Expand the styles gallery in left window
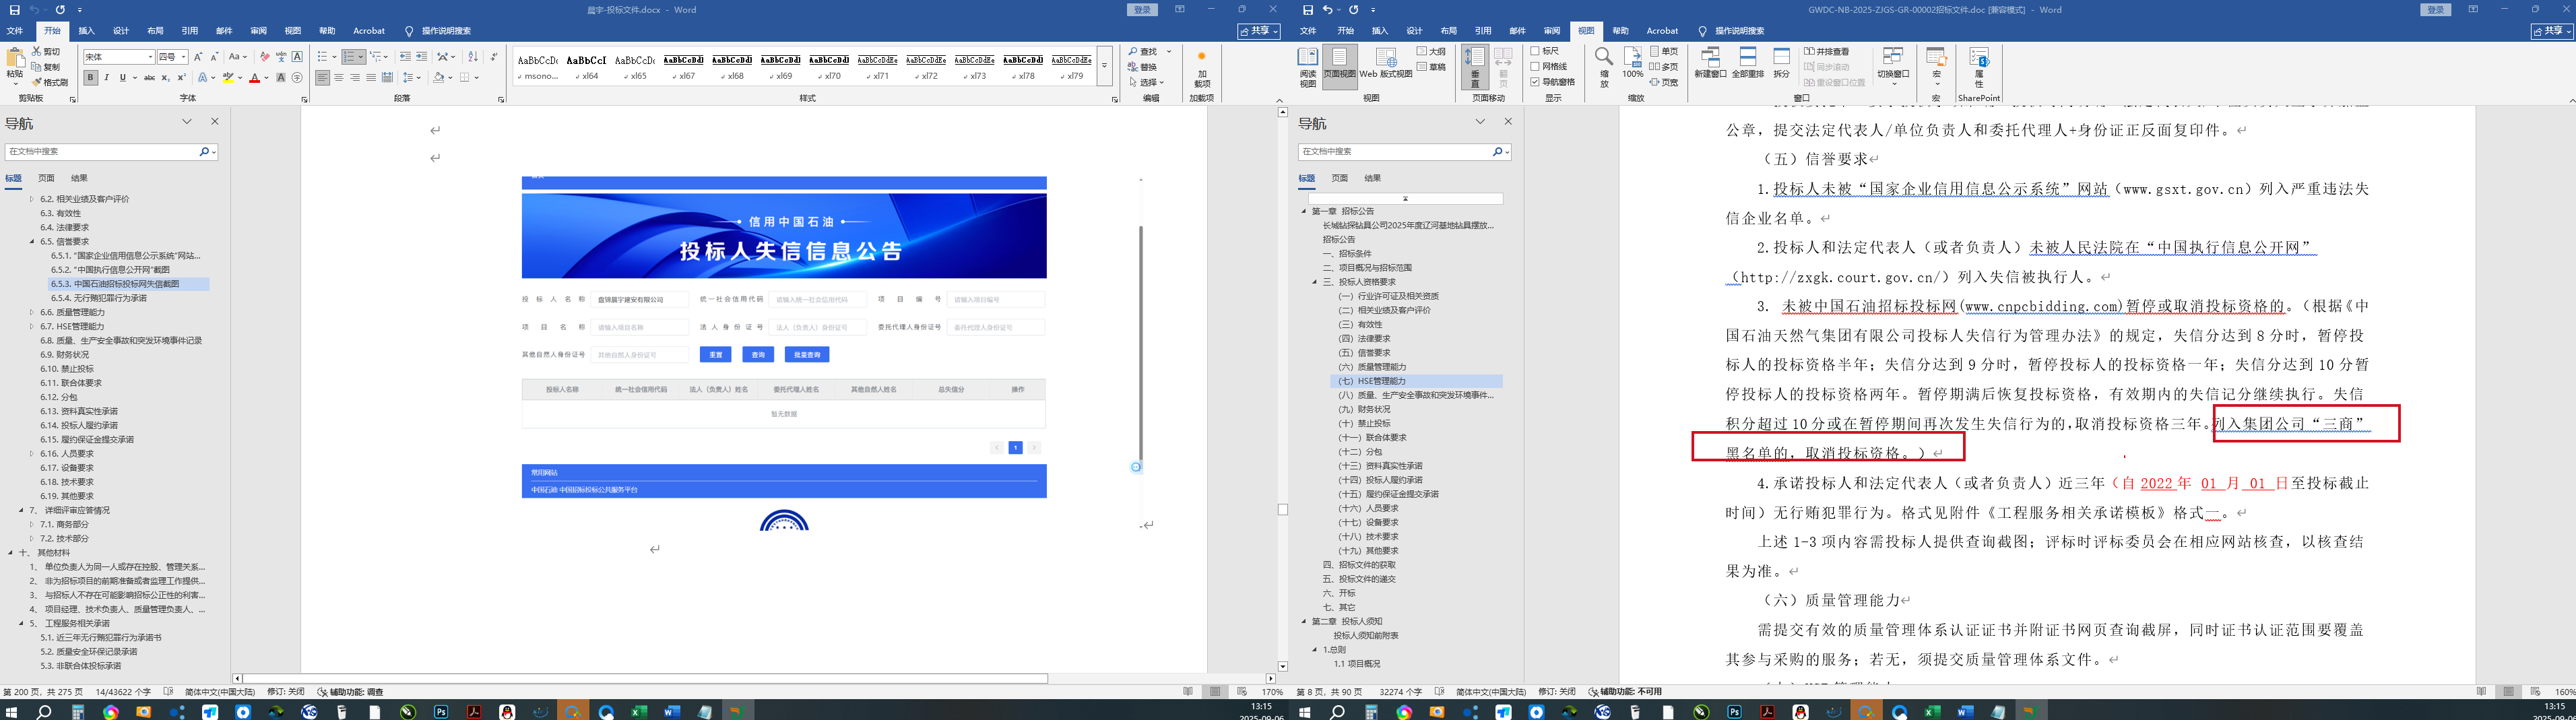The width and height of the screenshot is (2576, 720). click(x=1104, y=66)
